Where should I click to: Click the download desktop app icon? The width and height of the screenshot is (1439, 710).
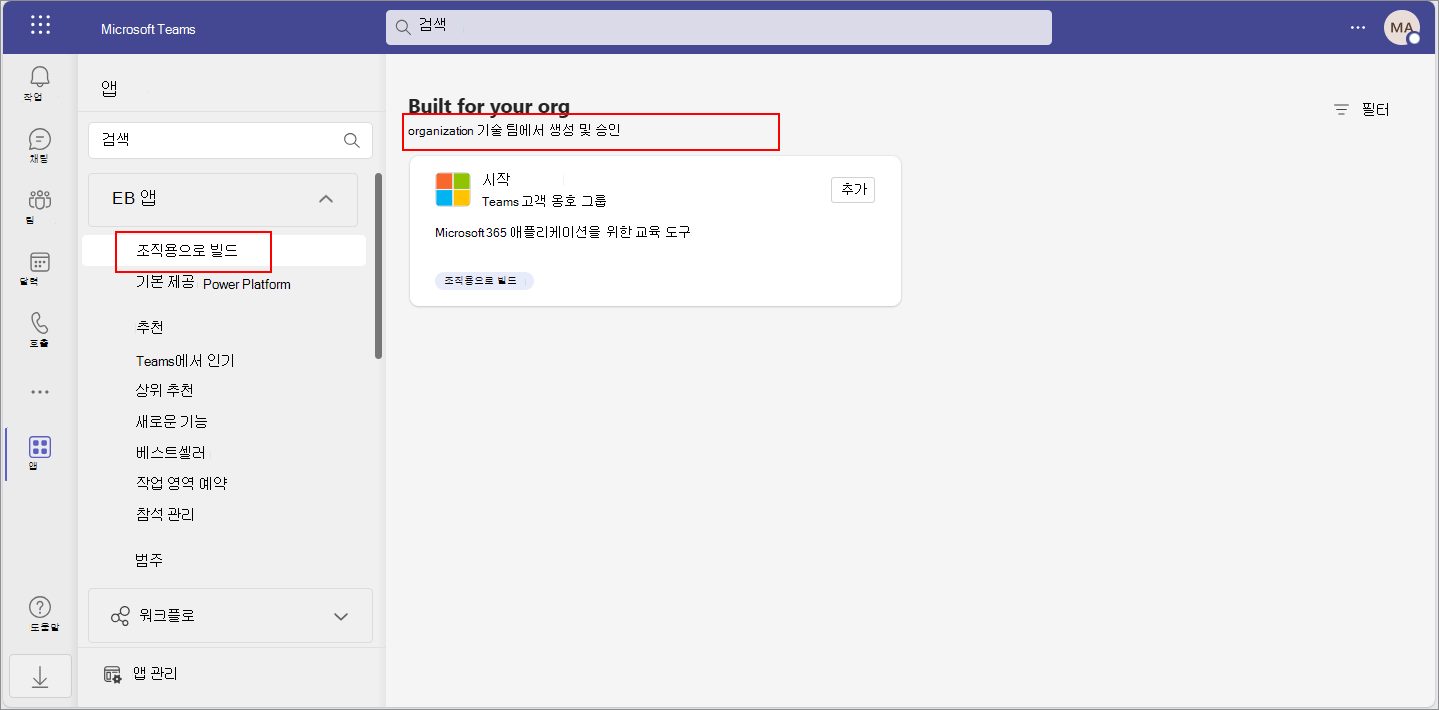click(x=40, y=677)
